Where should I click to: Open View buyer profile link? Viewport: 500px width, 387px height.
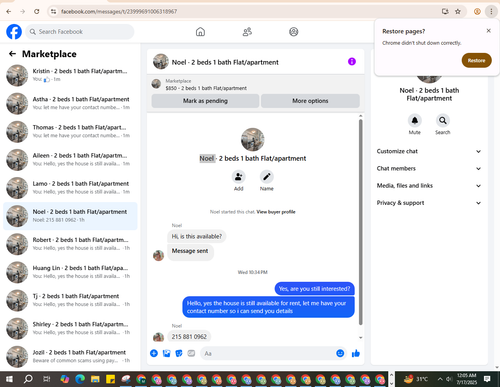(276, 212)
